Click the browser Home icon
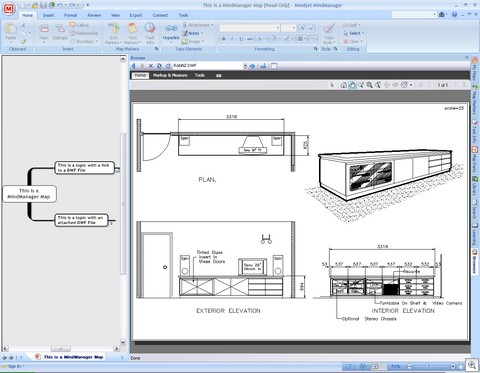 [x=168, y=66]
